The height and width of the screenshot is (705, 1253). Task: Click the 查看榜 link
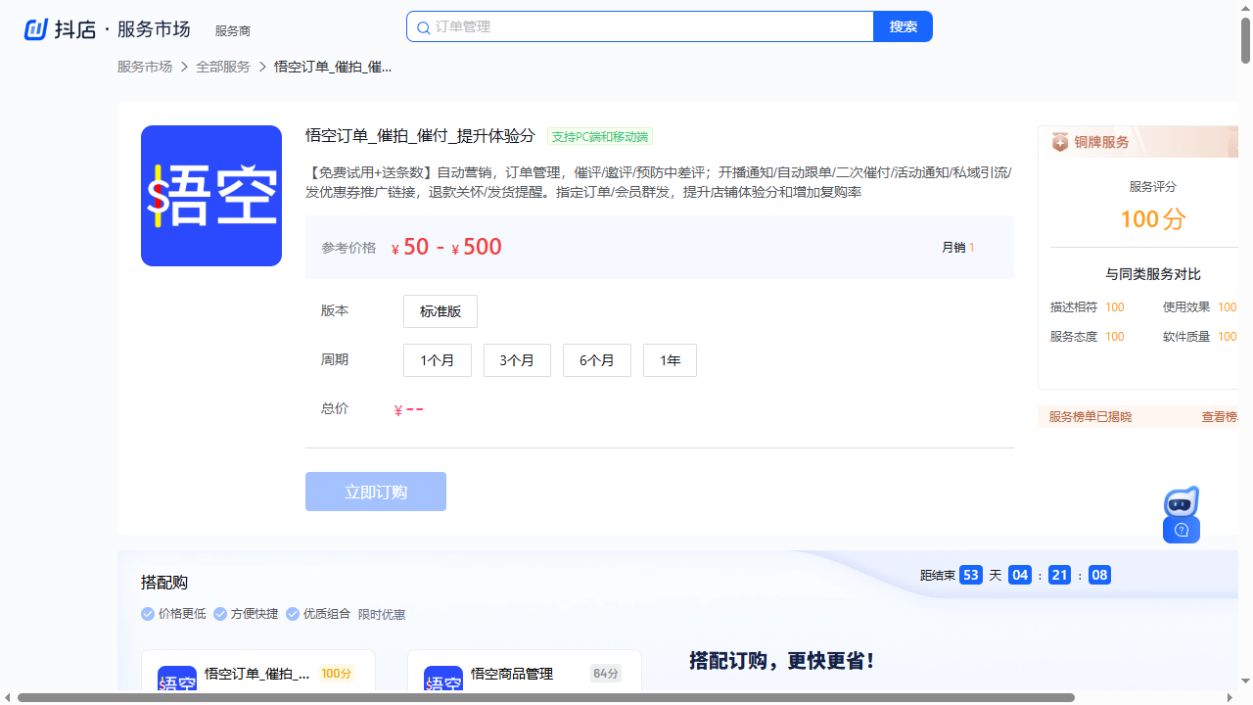pos(1219,417)
